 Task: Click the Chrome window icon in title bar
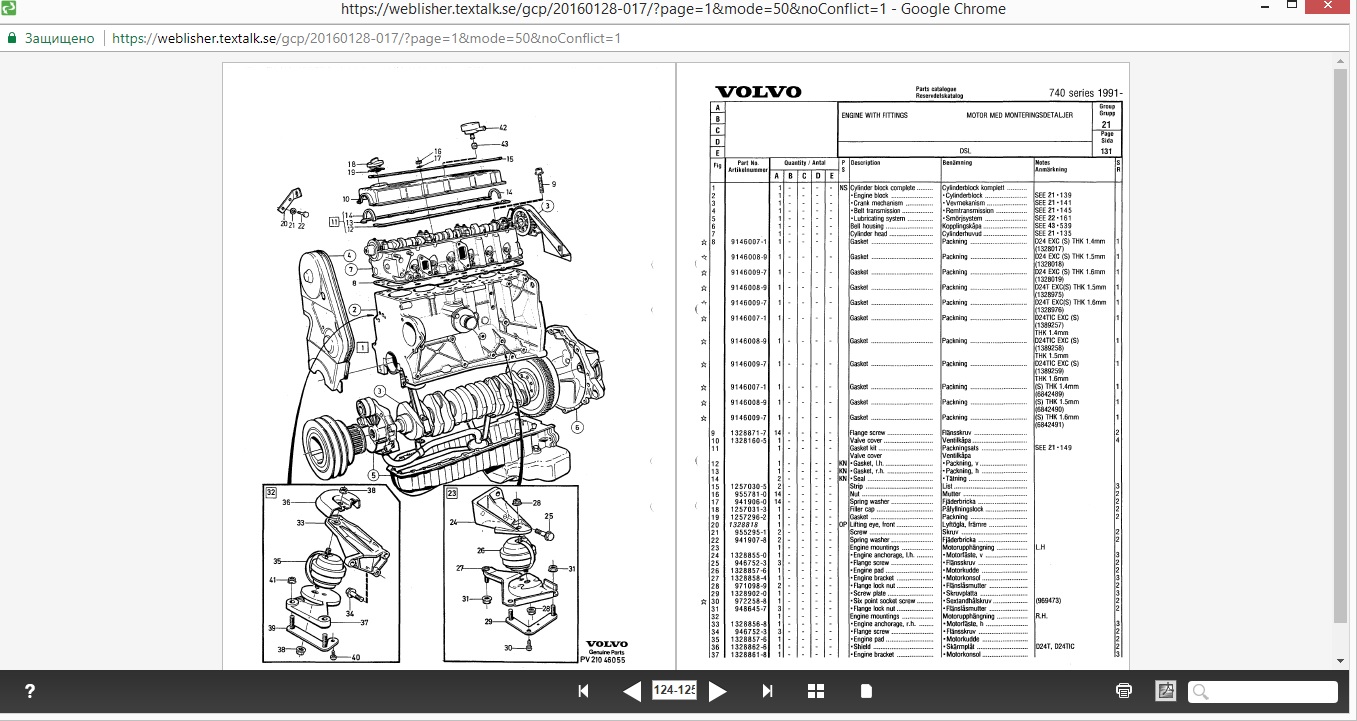click(x=10, y=9)
